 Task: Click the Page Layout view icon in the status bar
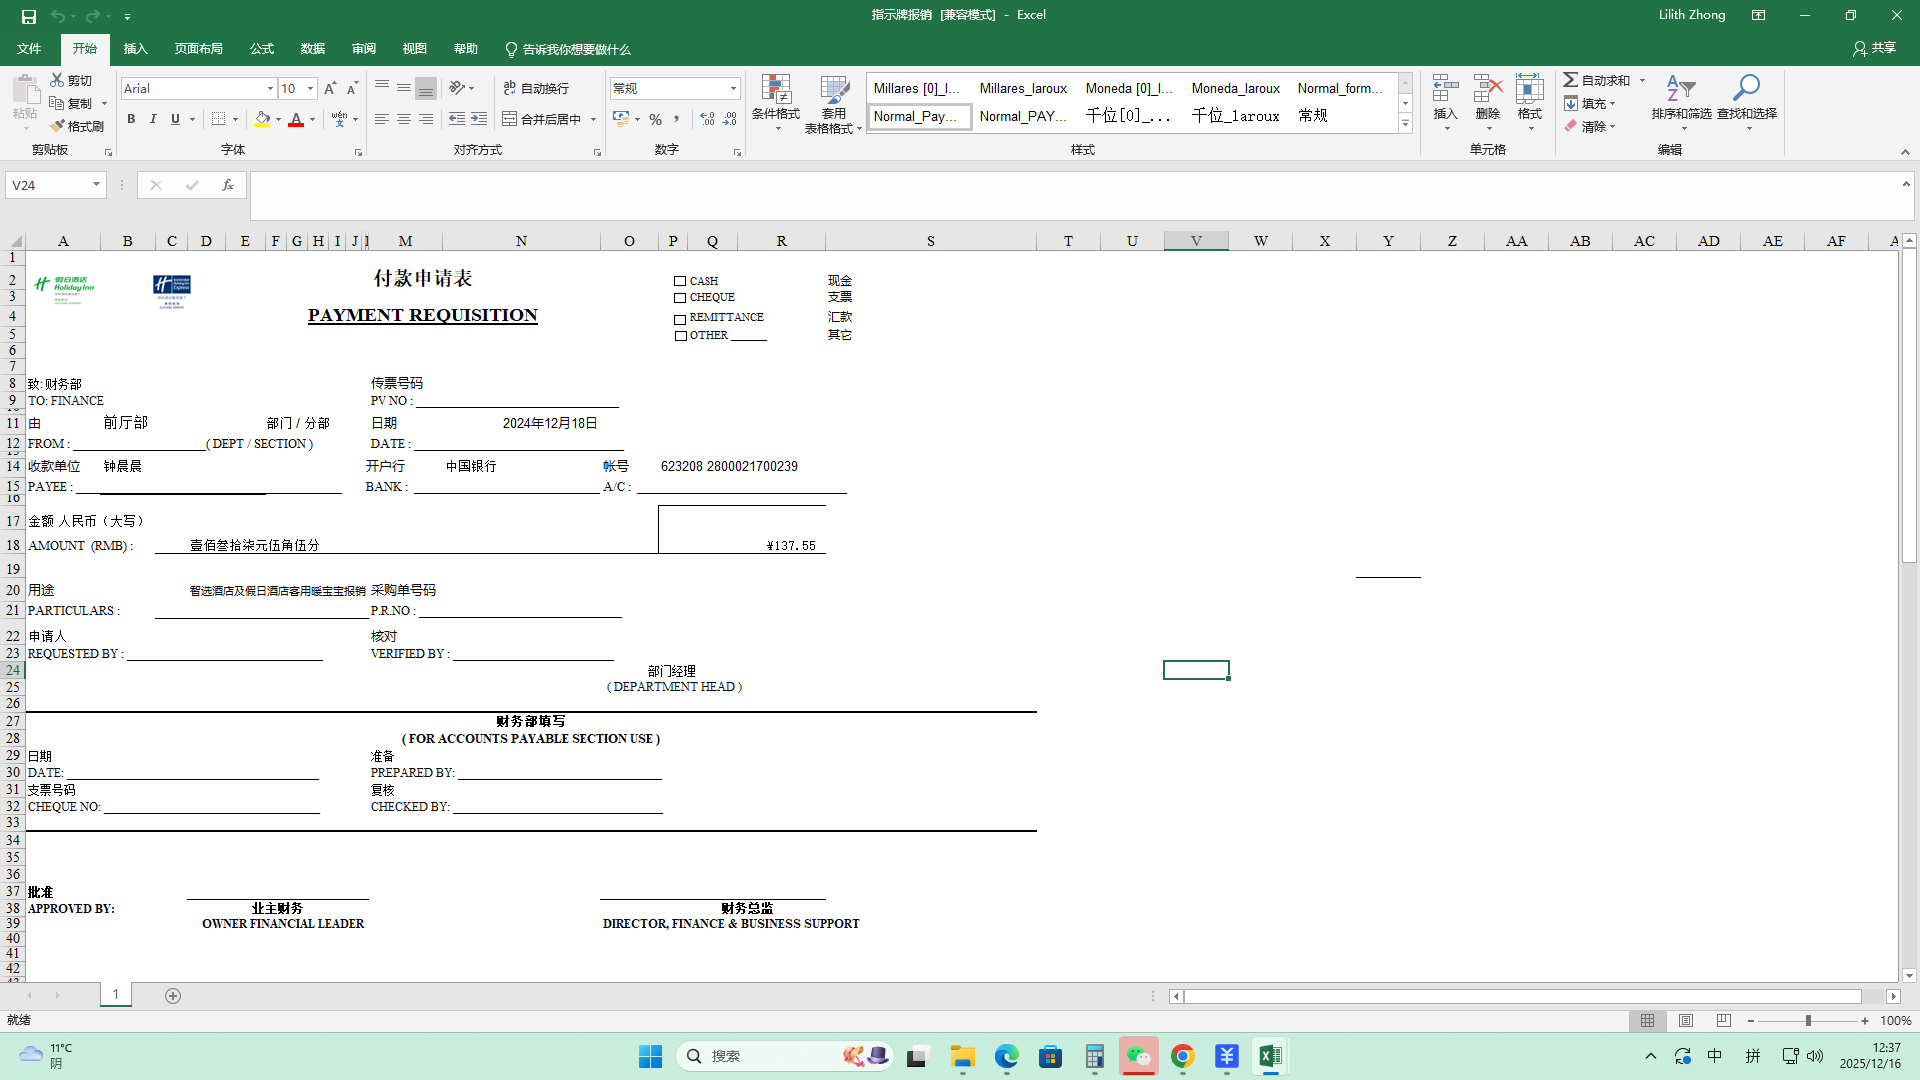coord(1686,1021)
